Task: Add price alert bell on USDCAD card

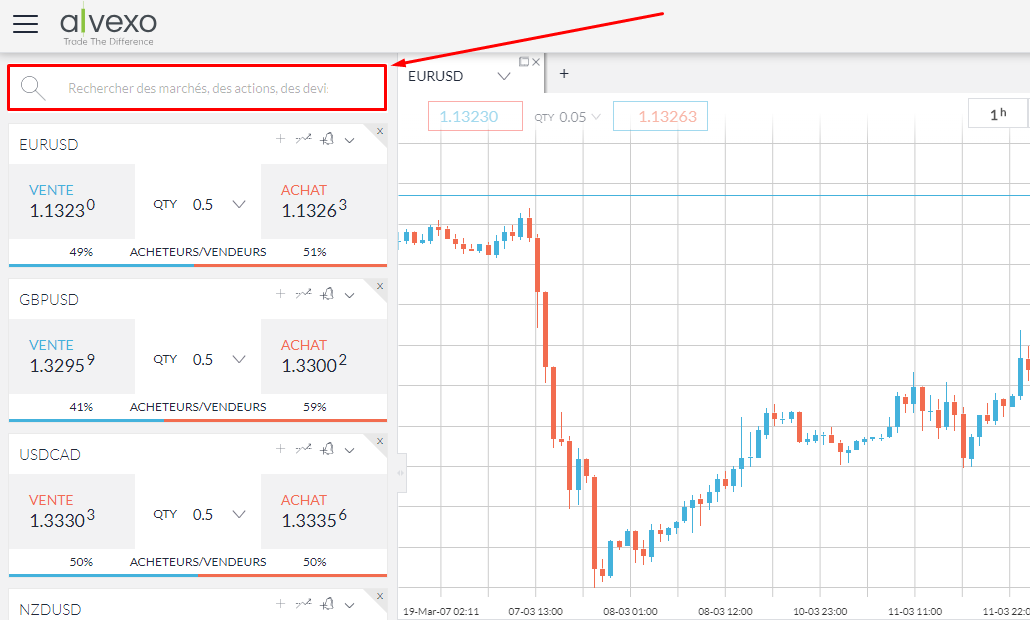Action: point(327,449)
